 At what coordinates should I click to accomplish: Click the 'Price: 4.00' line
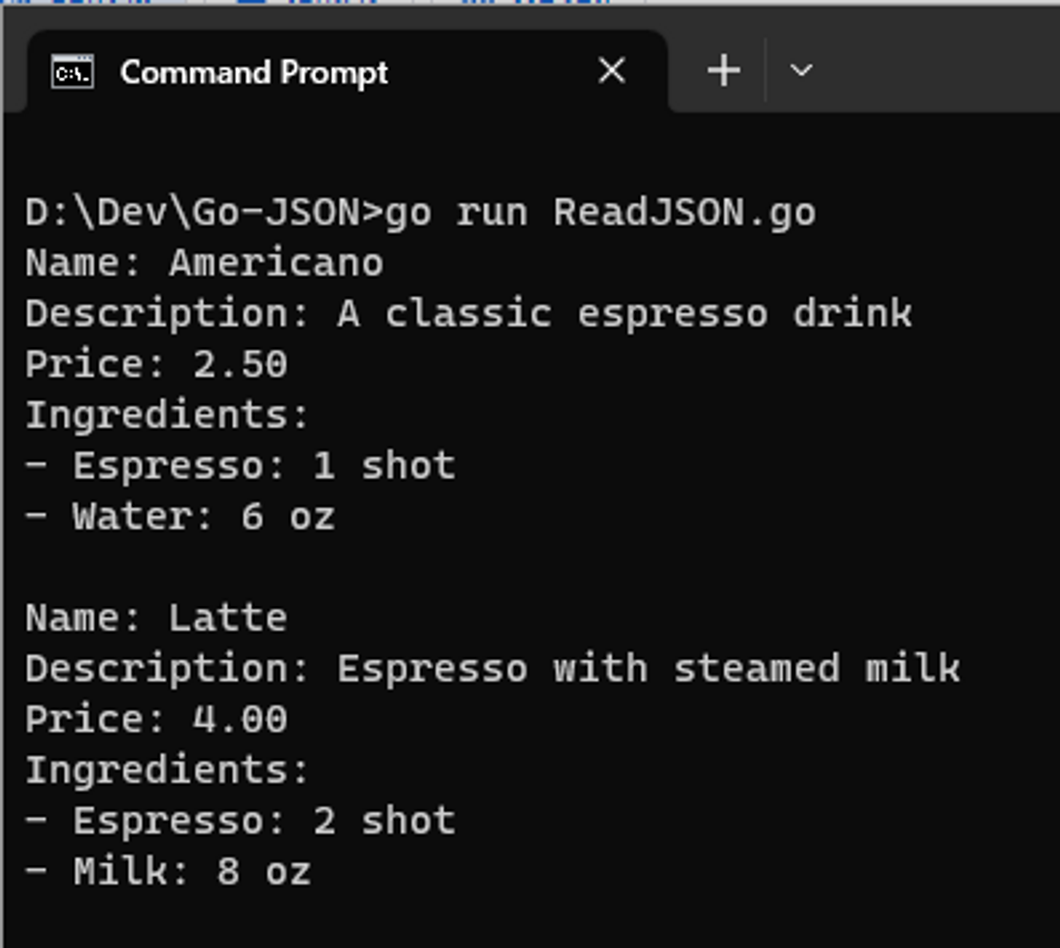click(x=156, y=719)
